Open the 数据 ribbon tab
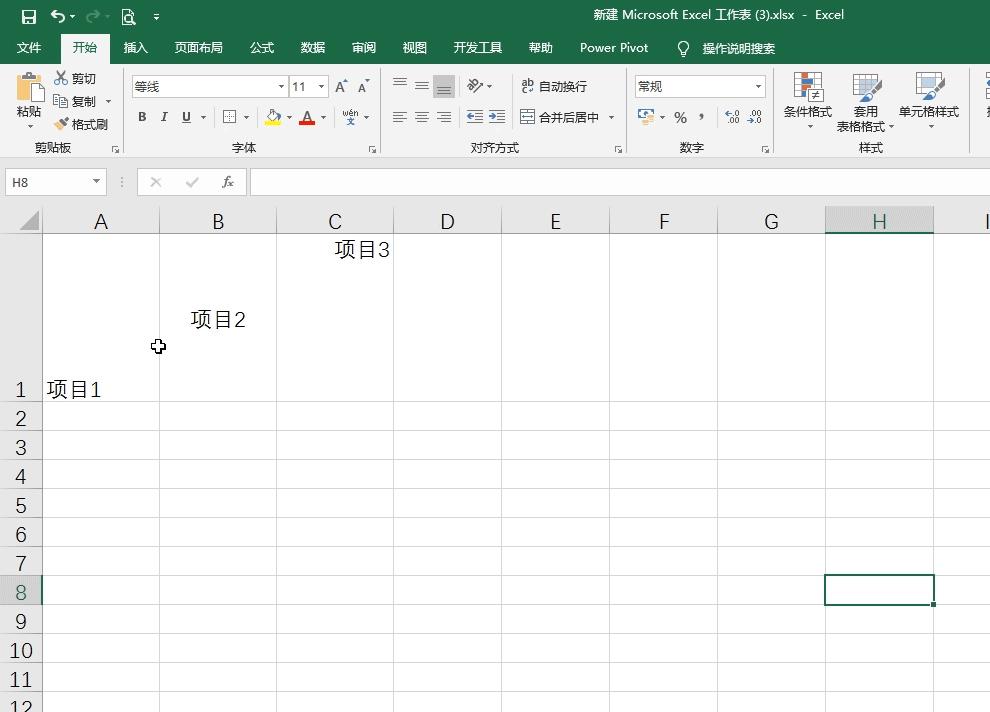Screen dimensions: 990x712 312,47
